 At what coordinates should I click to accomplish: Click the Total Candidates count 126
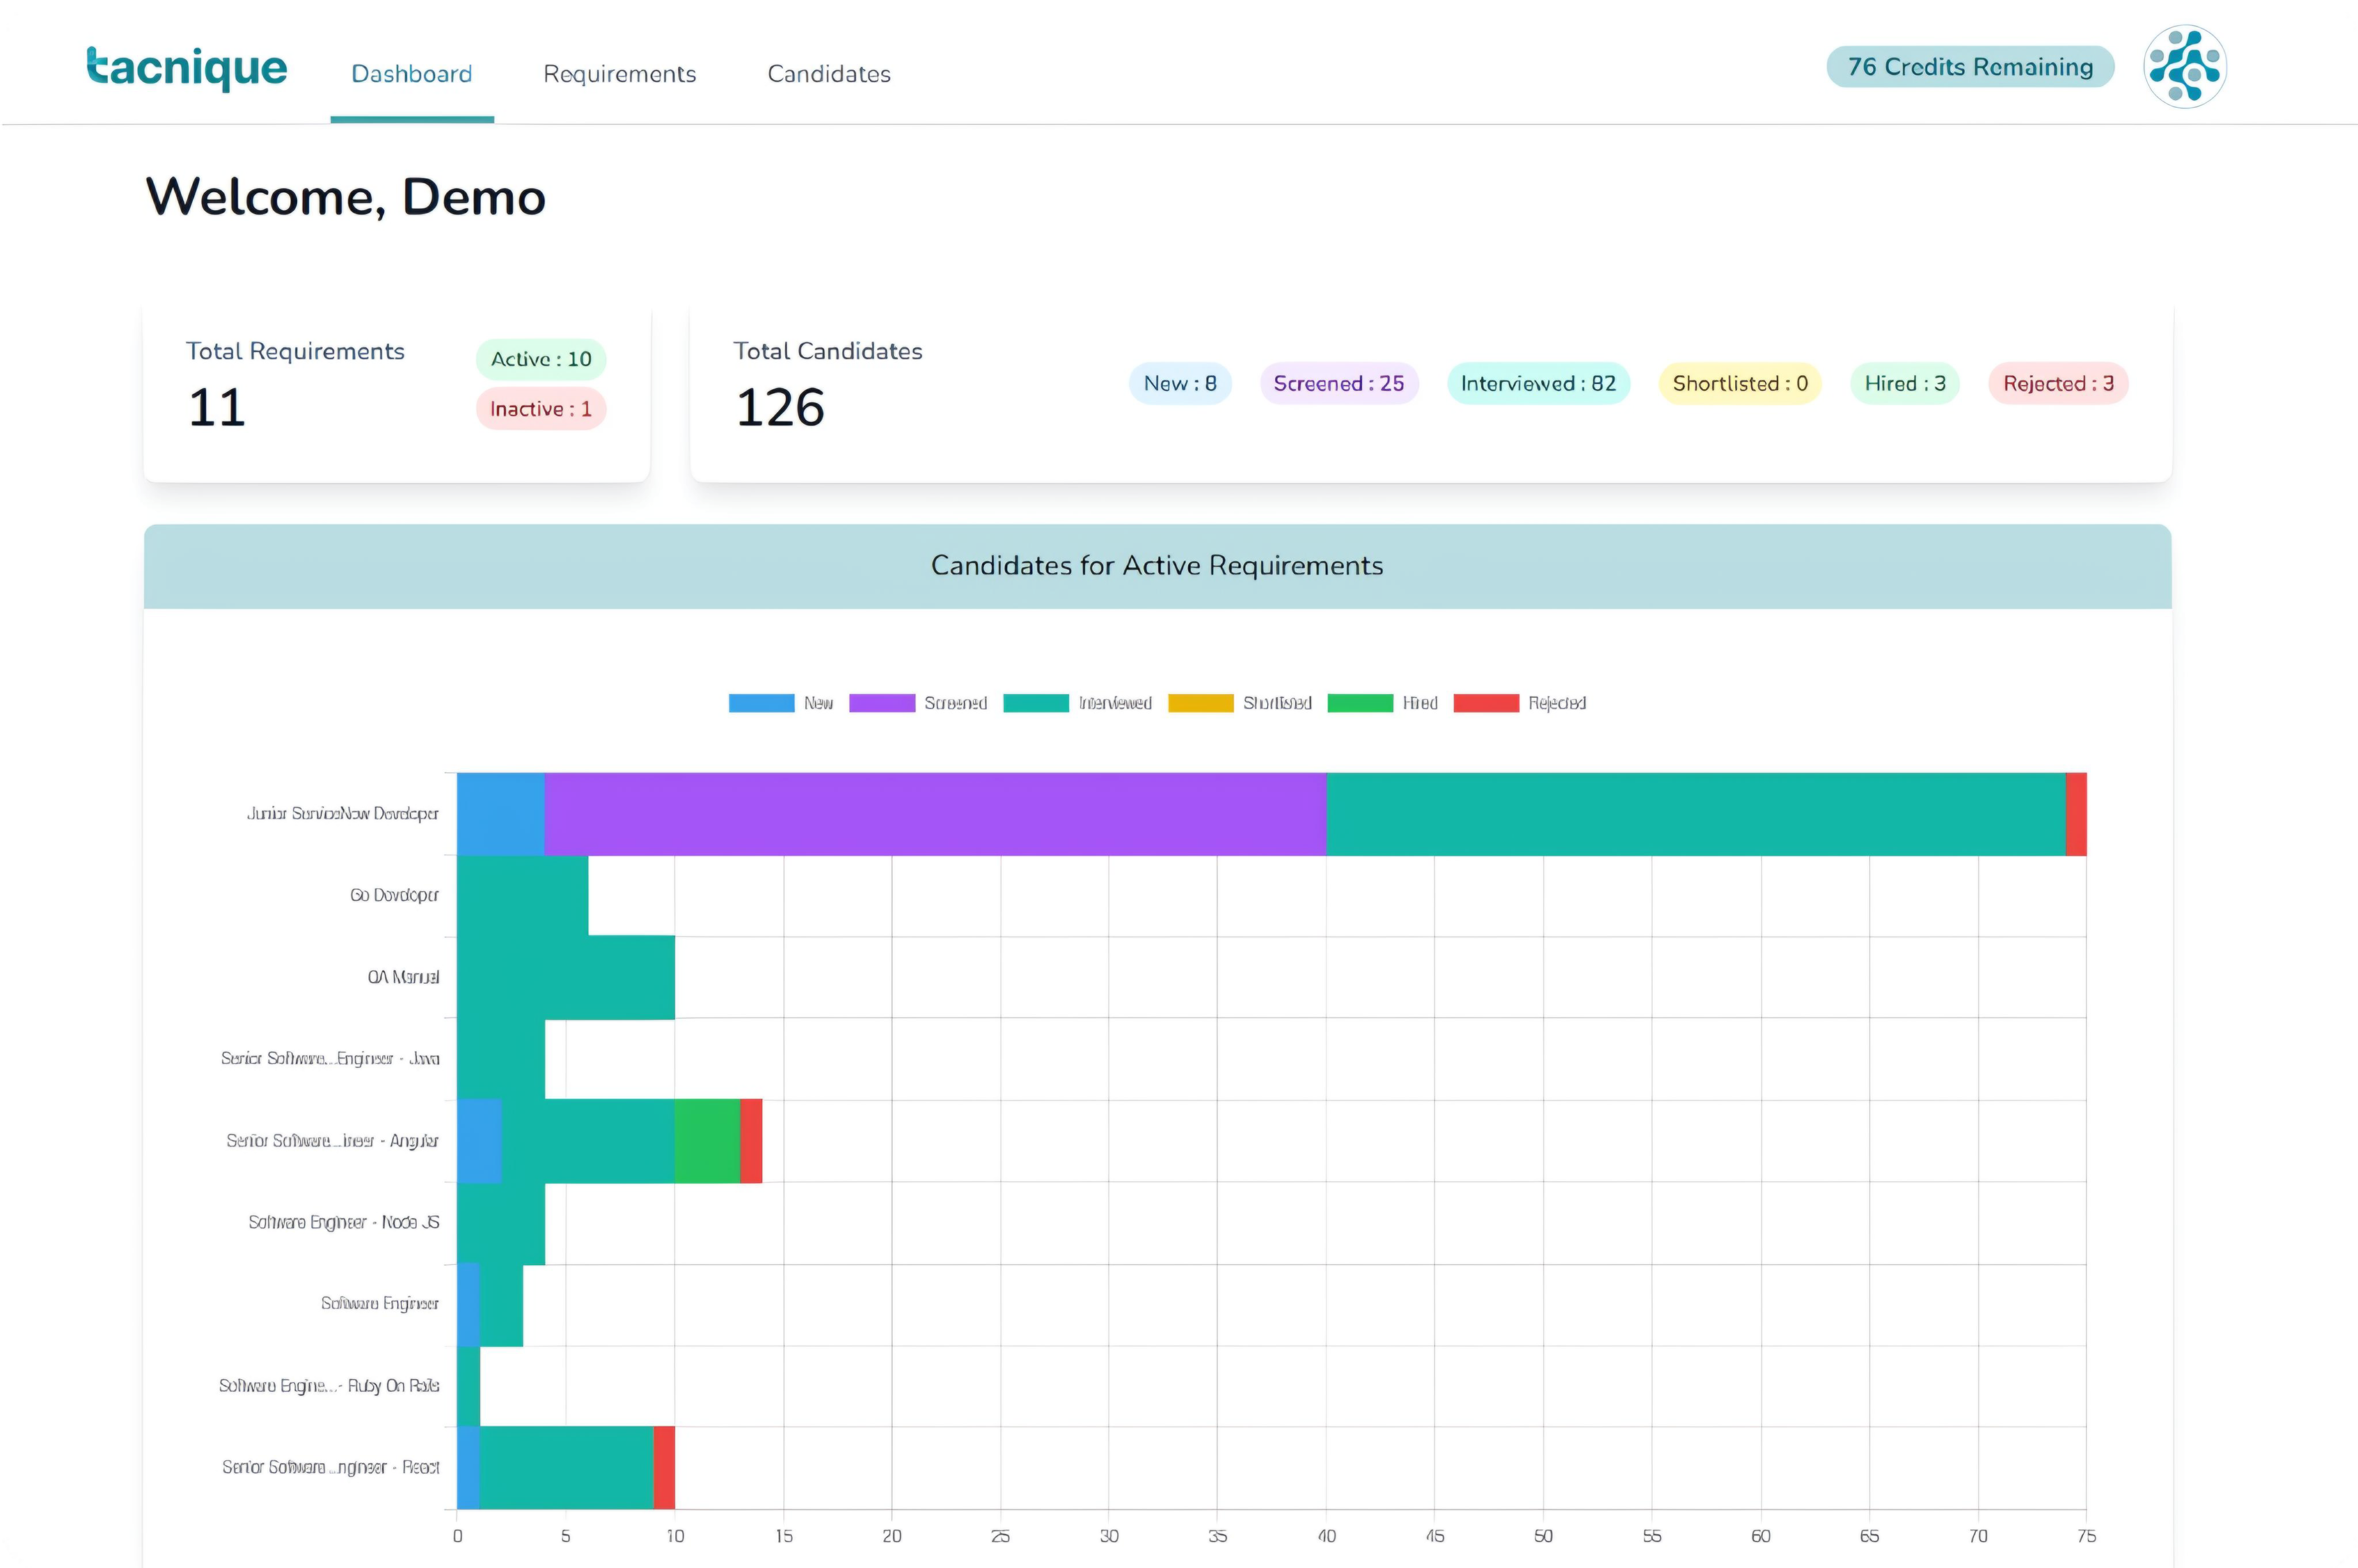point(780,408)
